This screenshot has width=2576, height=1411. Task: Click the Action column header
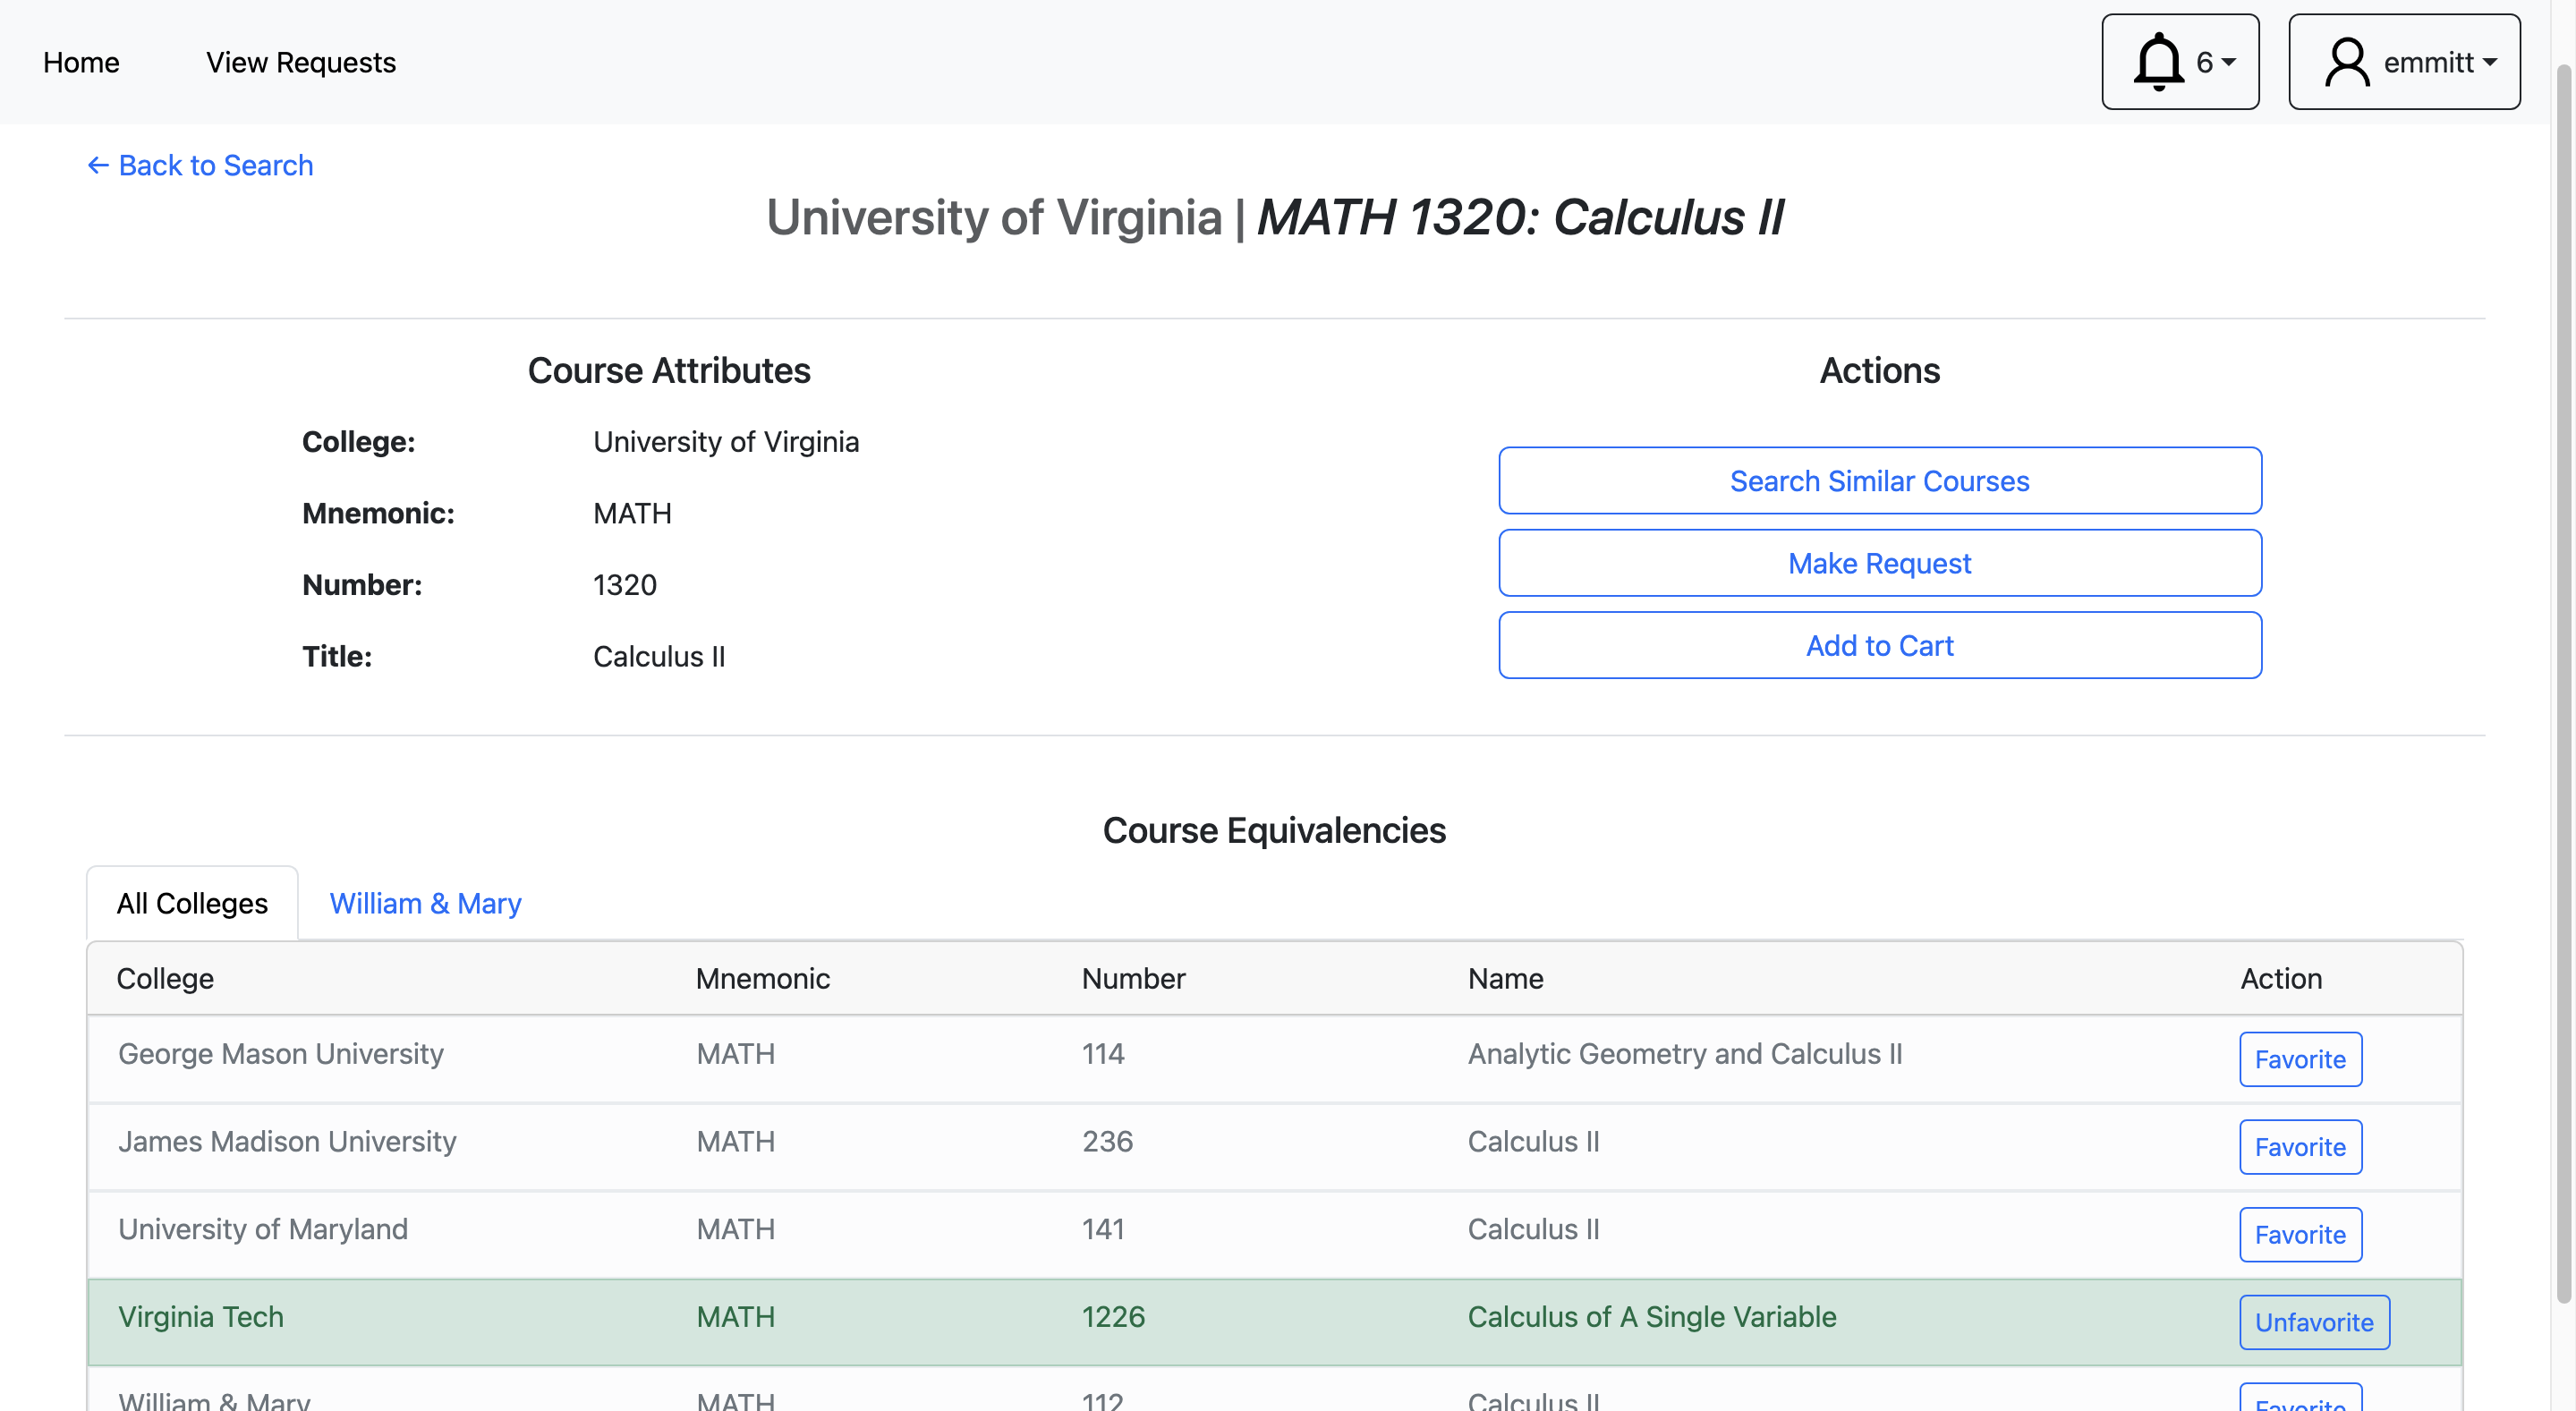click(2281, 978)
